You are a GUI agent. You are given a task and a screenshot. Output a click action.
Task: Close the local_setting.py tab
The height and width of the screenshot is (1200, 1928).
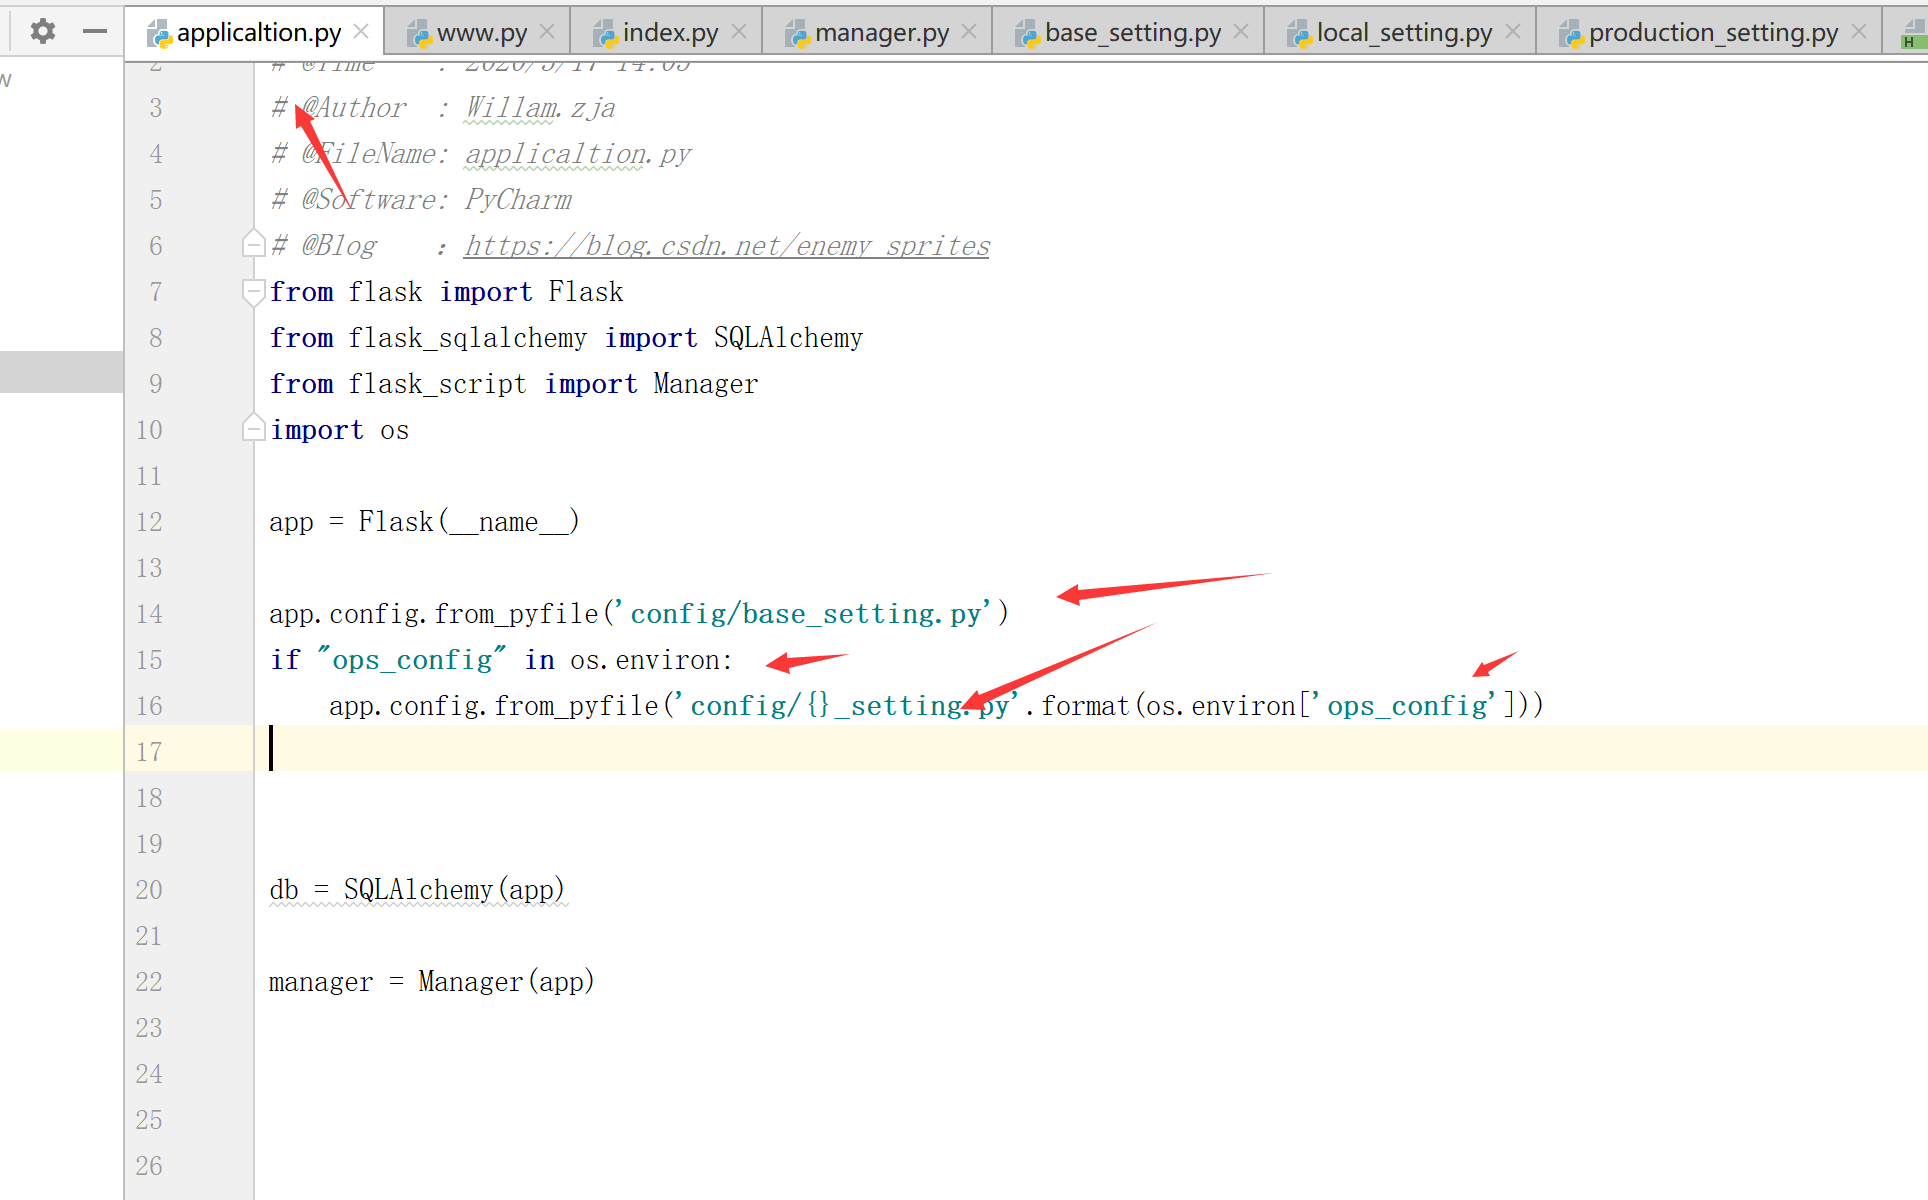1513,32
